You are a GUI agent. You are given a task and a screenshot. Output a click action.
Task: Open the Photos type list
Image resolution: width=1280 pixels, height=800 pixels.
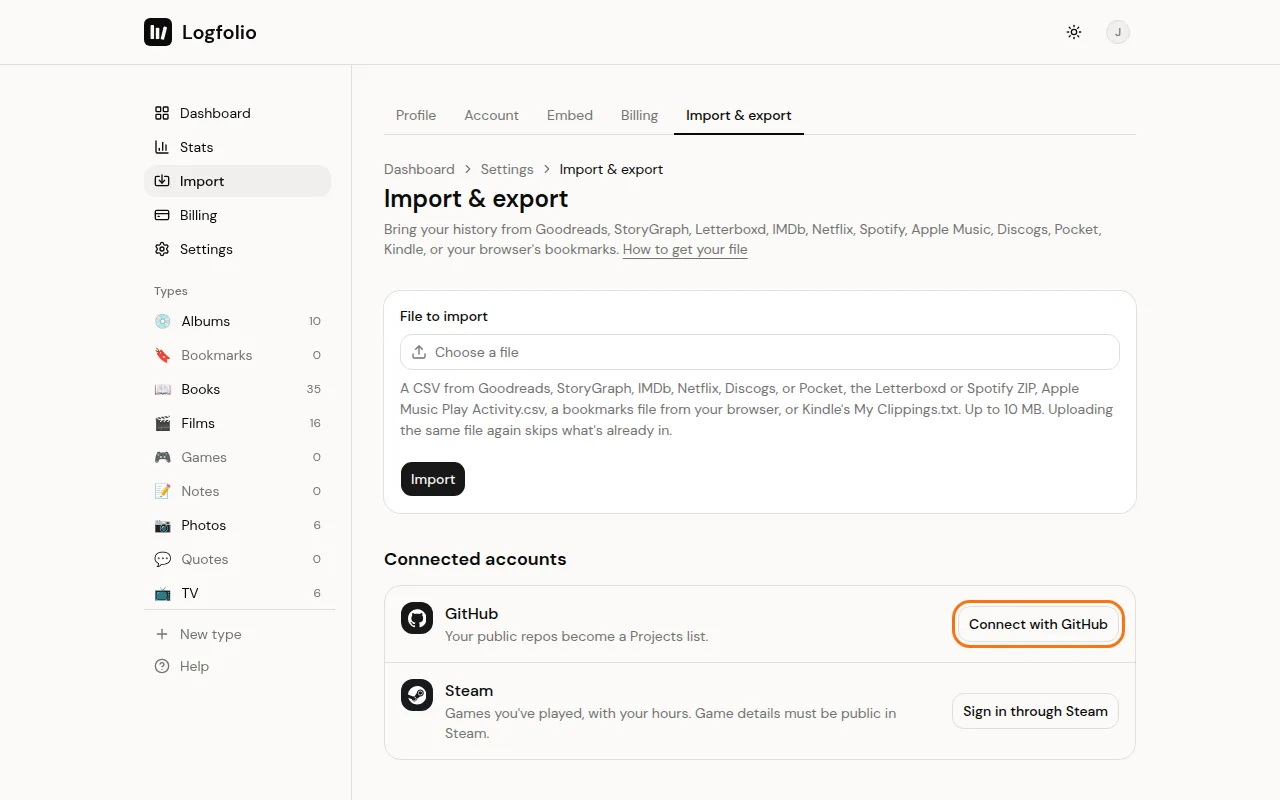click(237, 525)
